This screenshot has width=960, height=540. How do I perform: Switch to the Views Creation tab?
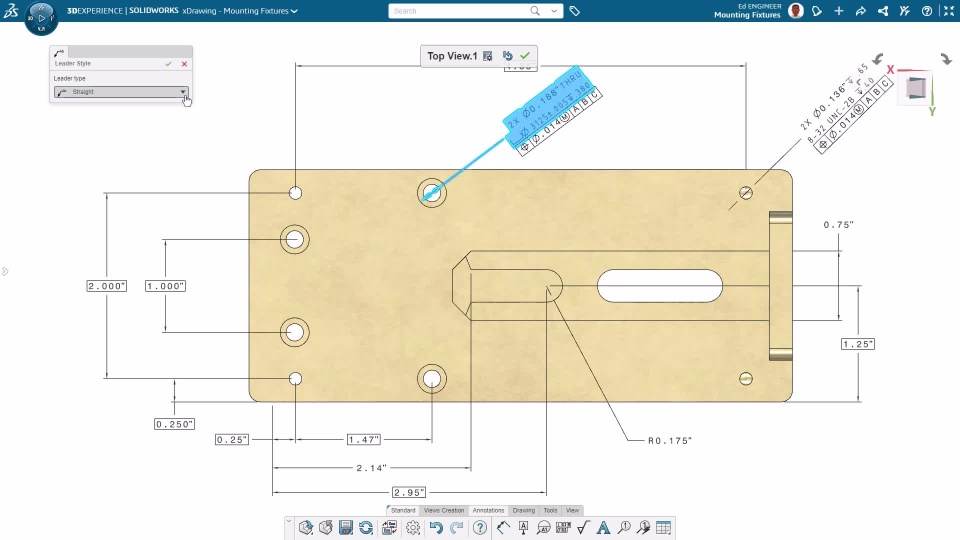click(444, 510)
